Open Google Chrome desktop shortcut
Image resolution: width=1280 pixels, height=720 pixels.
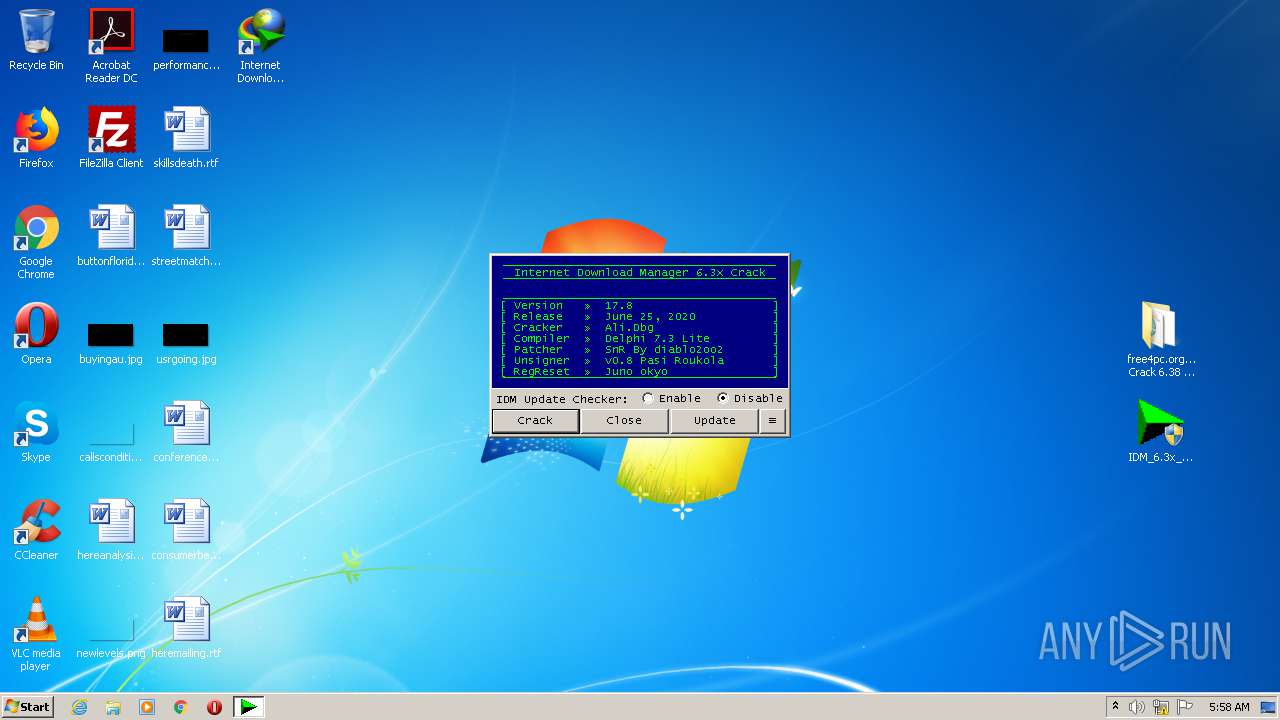36,243
